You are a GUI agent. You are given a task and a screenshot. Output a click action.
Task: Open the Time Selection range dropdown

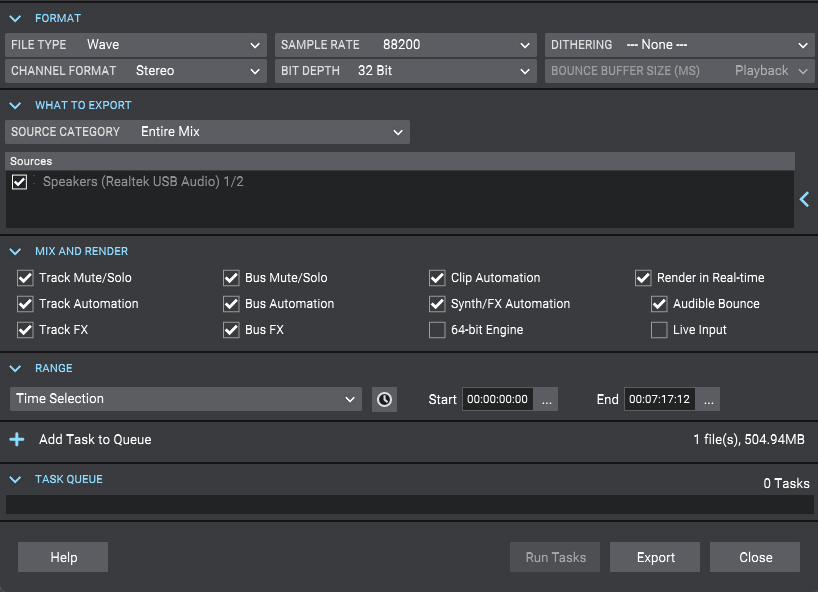[185, 399]
